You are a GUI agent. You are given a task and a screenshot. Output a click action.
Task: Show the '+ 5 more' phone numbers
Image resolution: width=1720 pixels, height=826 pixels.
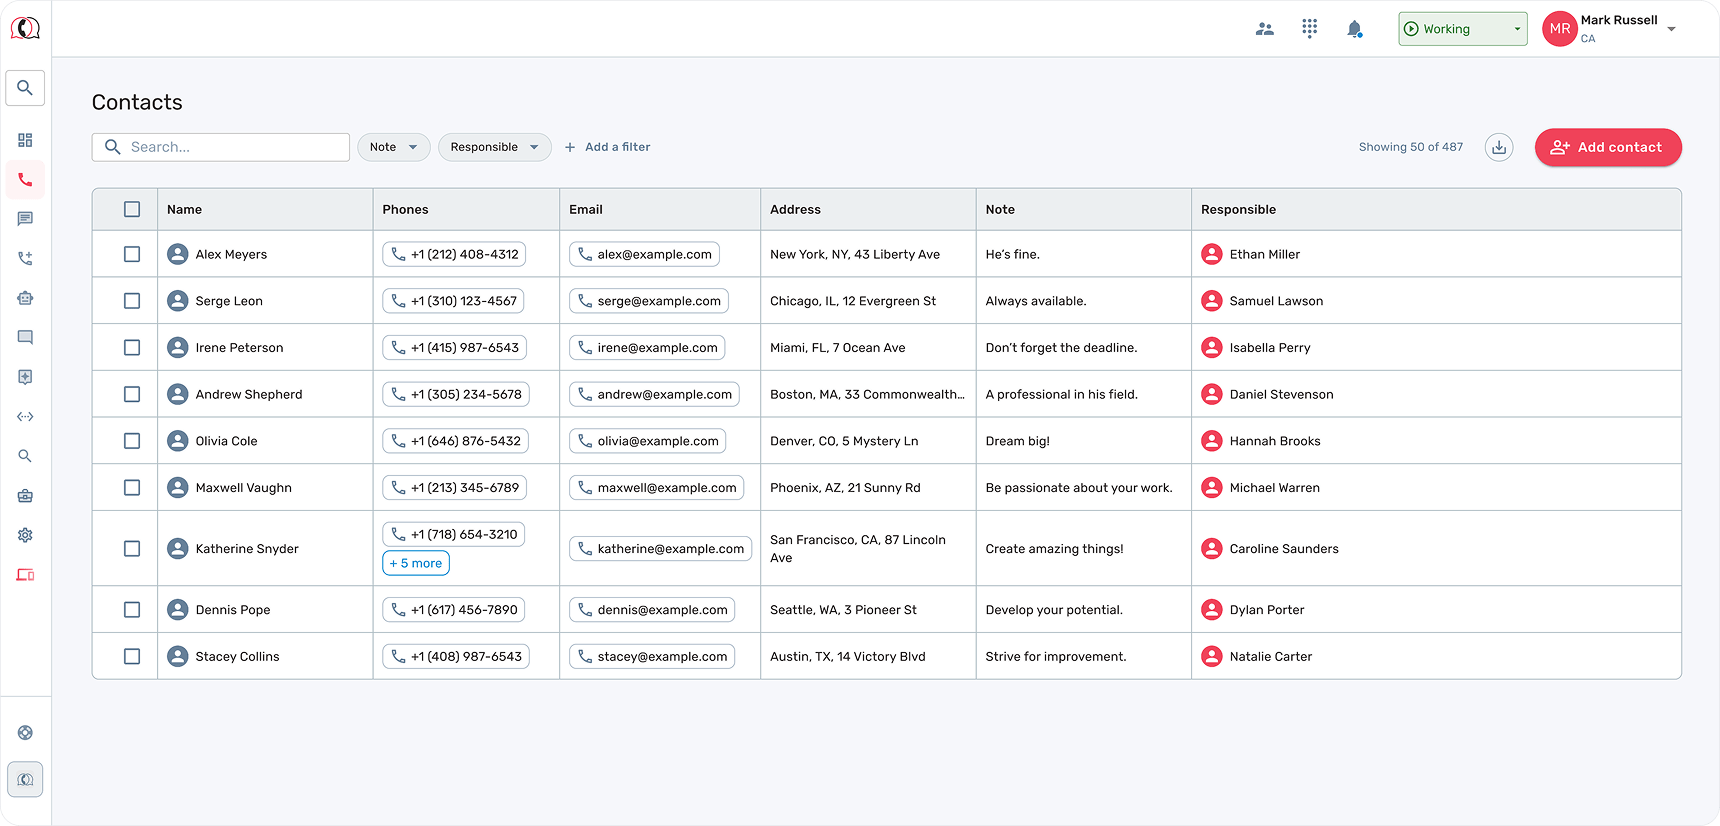(x=416, y=563)
